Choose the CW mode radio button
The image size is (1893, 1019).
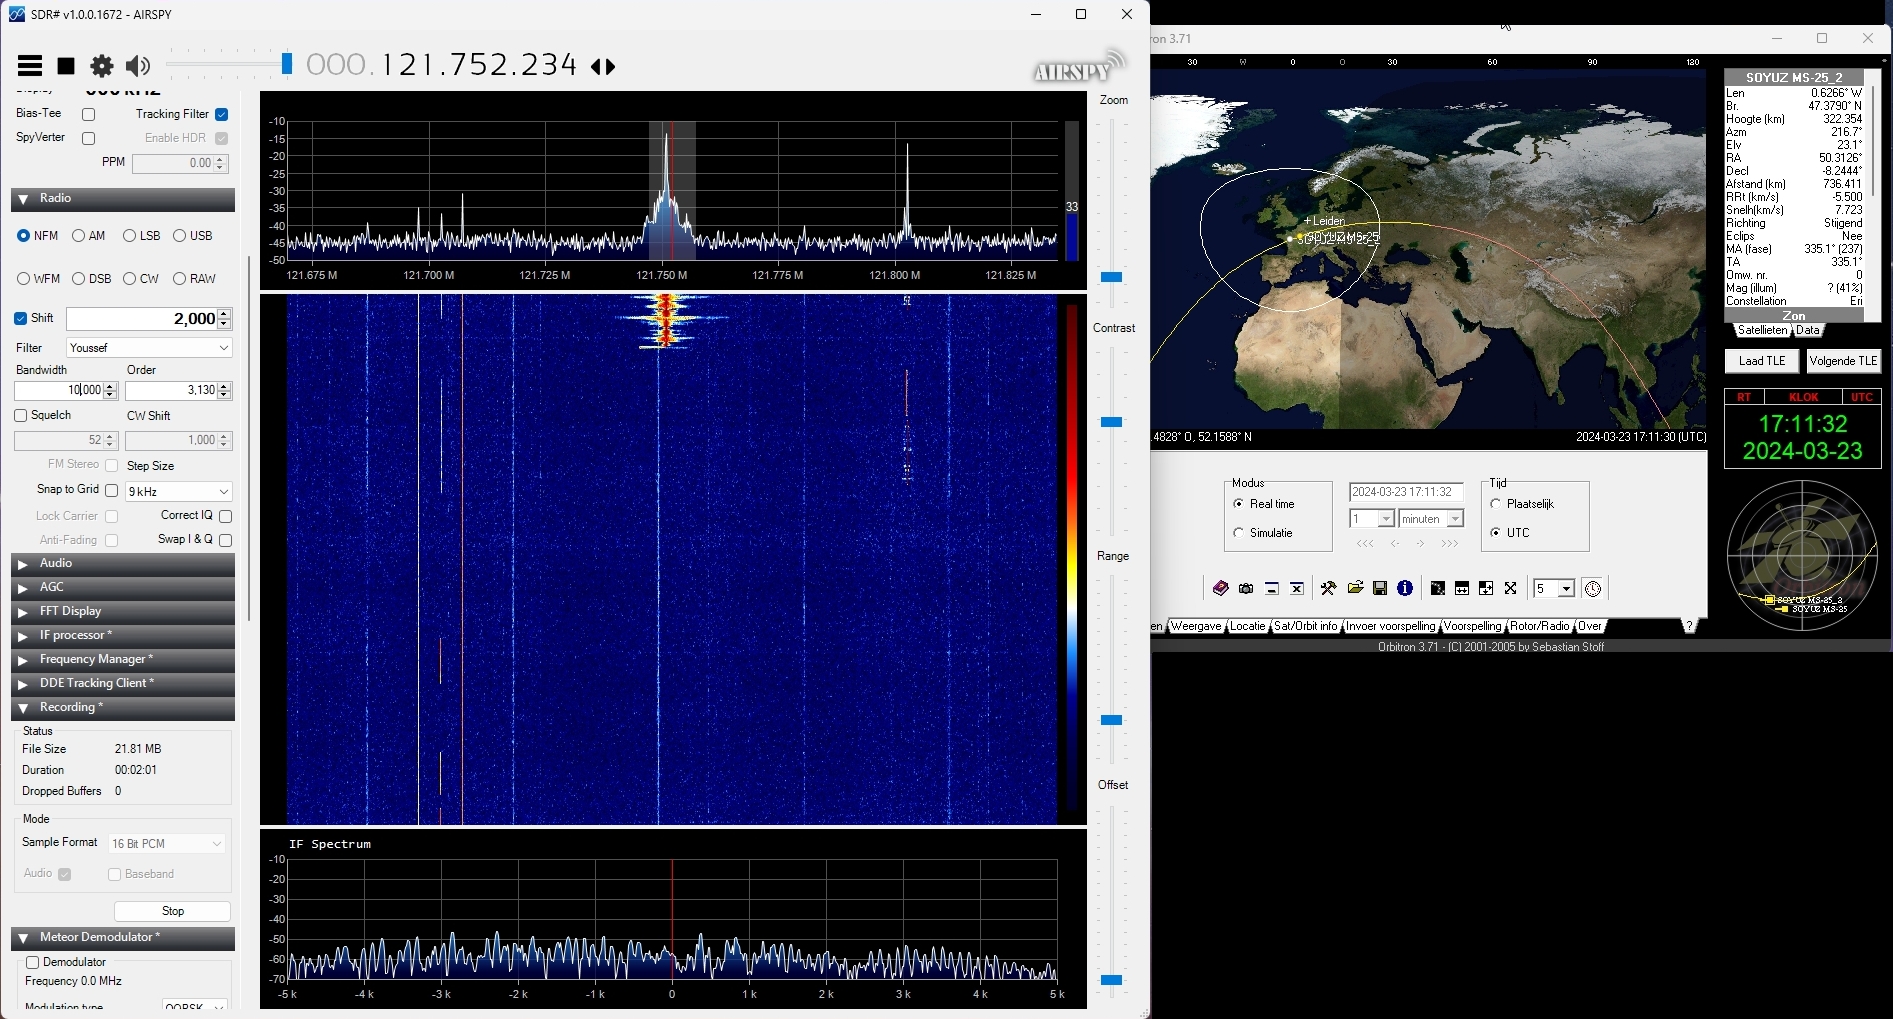(129, 279)
